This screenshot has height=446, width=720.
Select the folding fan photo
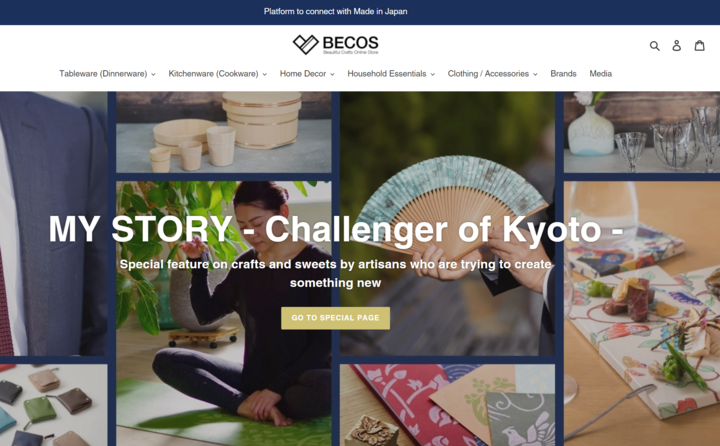(x=447, y=223)
